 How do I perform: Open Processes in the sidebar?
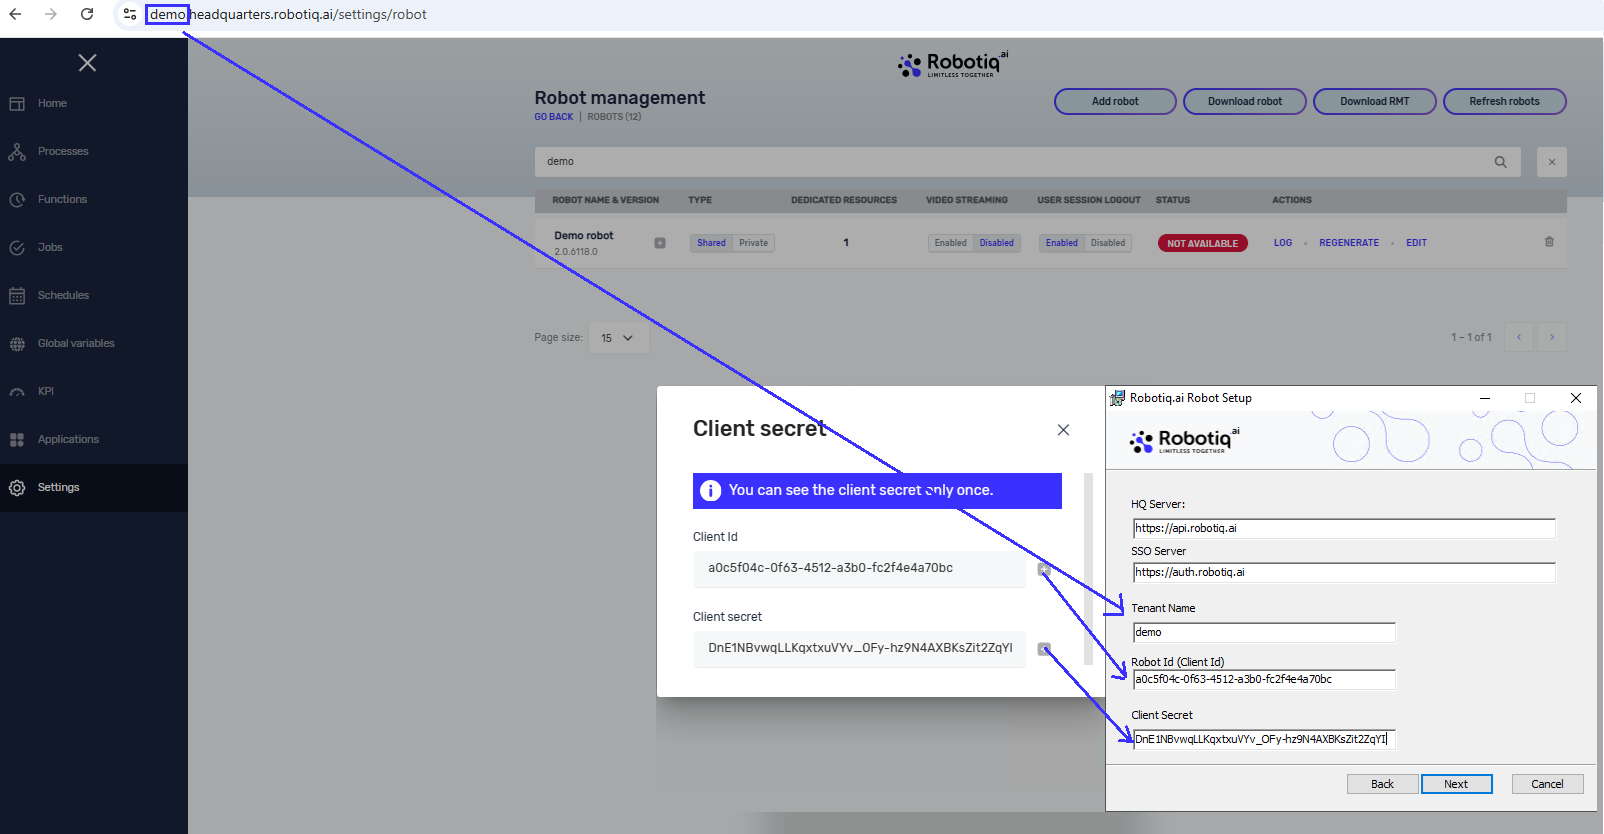coord(63,152)
